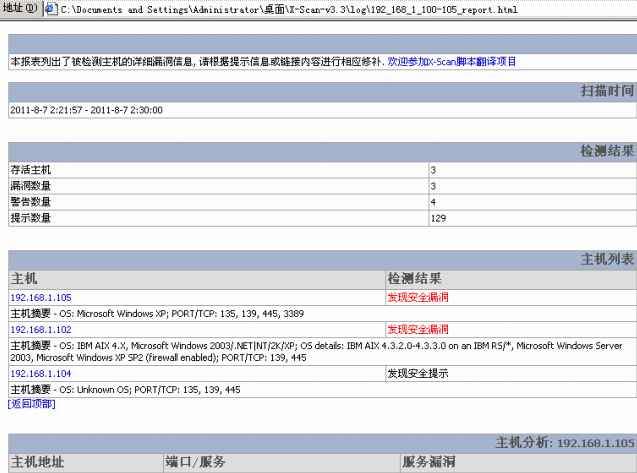Open host link 192.168.1.105

[x=41, y=298]
